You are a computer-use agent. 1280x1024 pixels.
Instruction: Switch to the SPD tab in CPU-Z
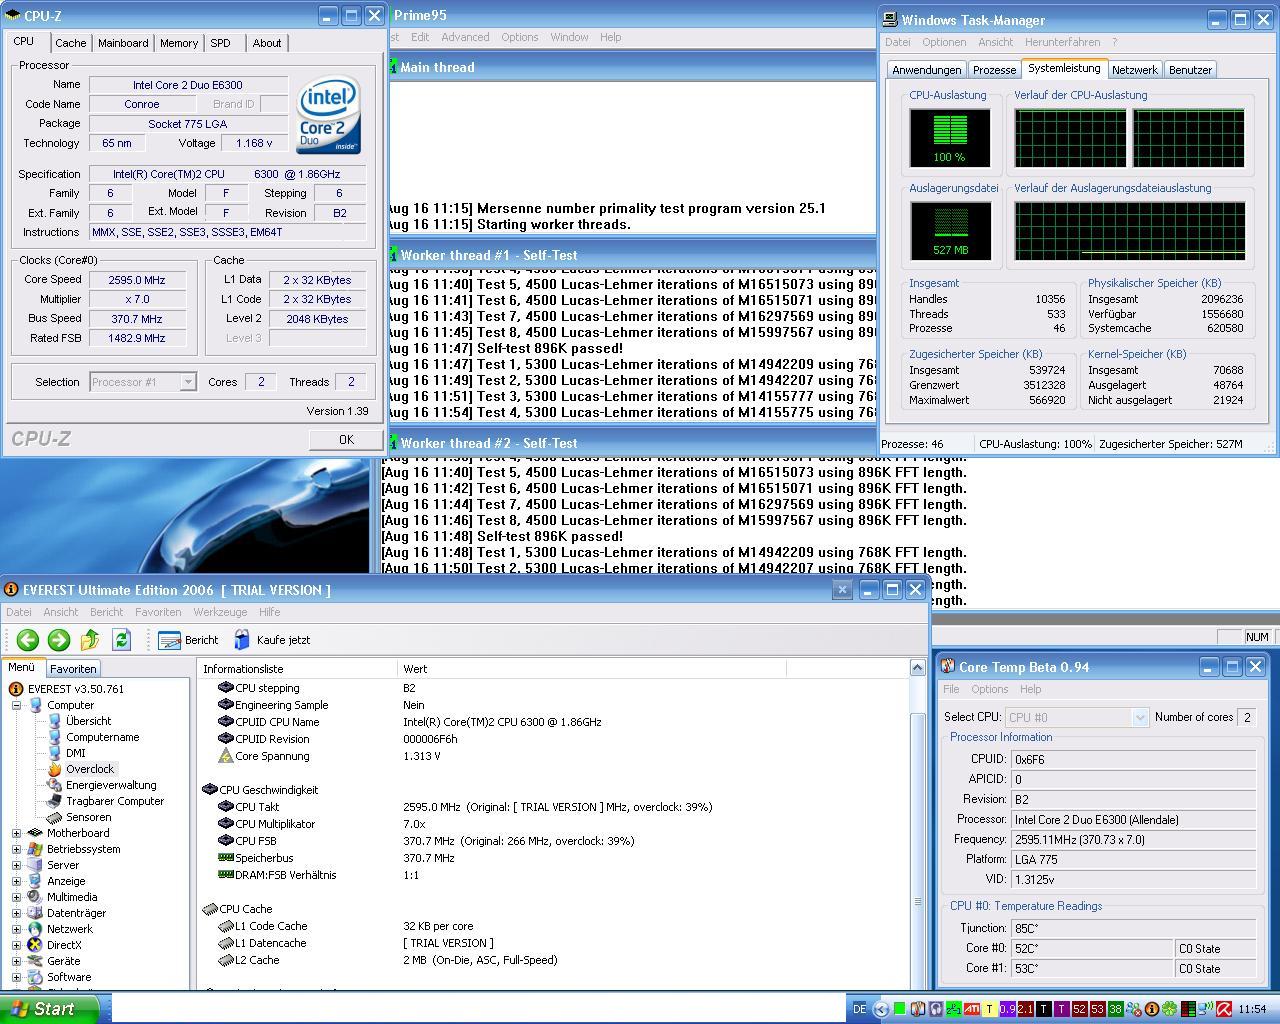(x=220, y=43)
